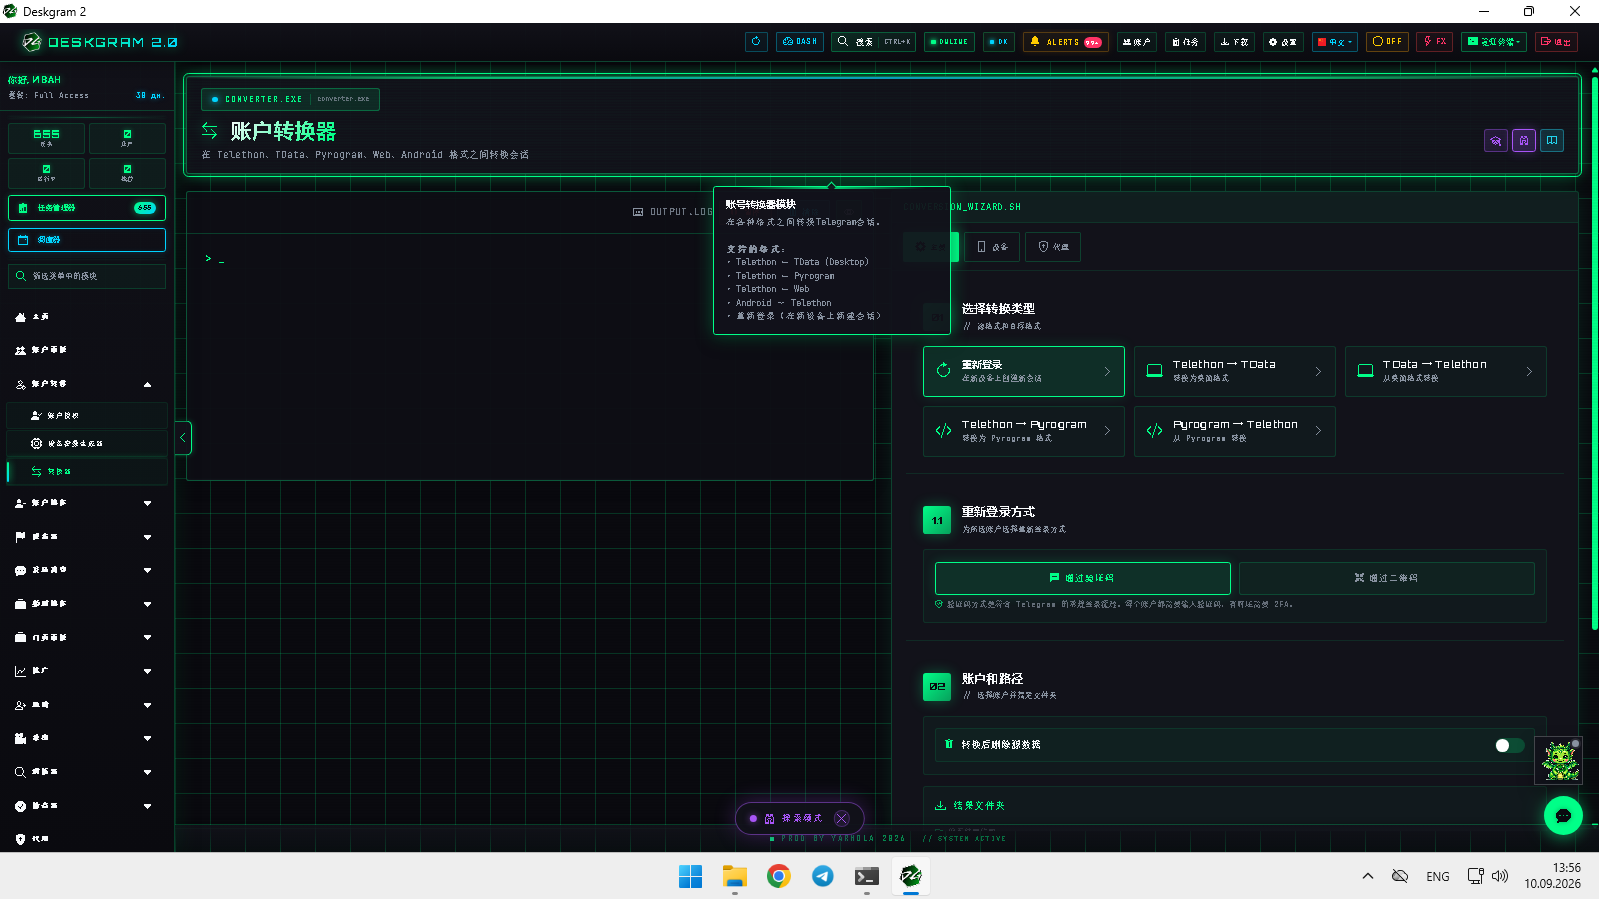Switch to the device tab in wizard
Screen dimensions: 1599x899
point(992,247)
